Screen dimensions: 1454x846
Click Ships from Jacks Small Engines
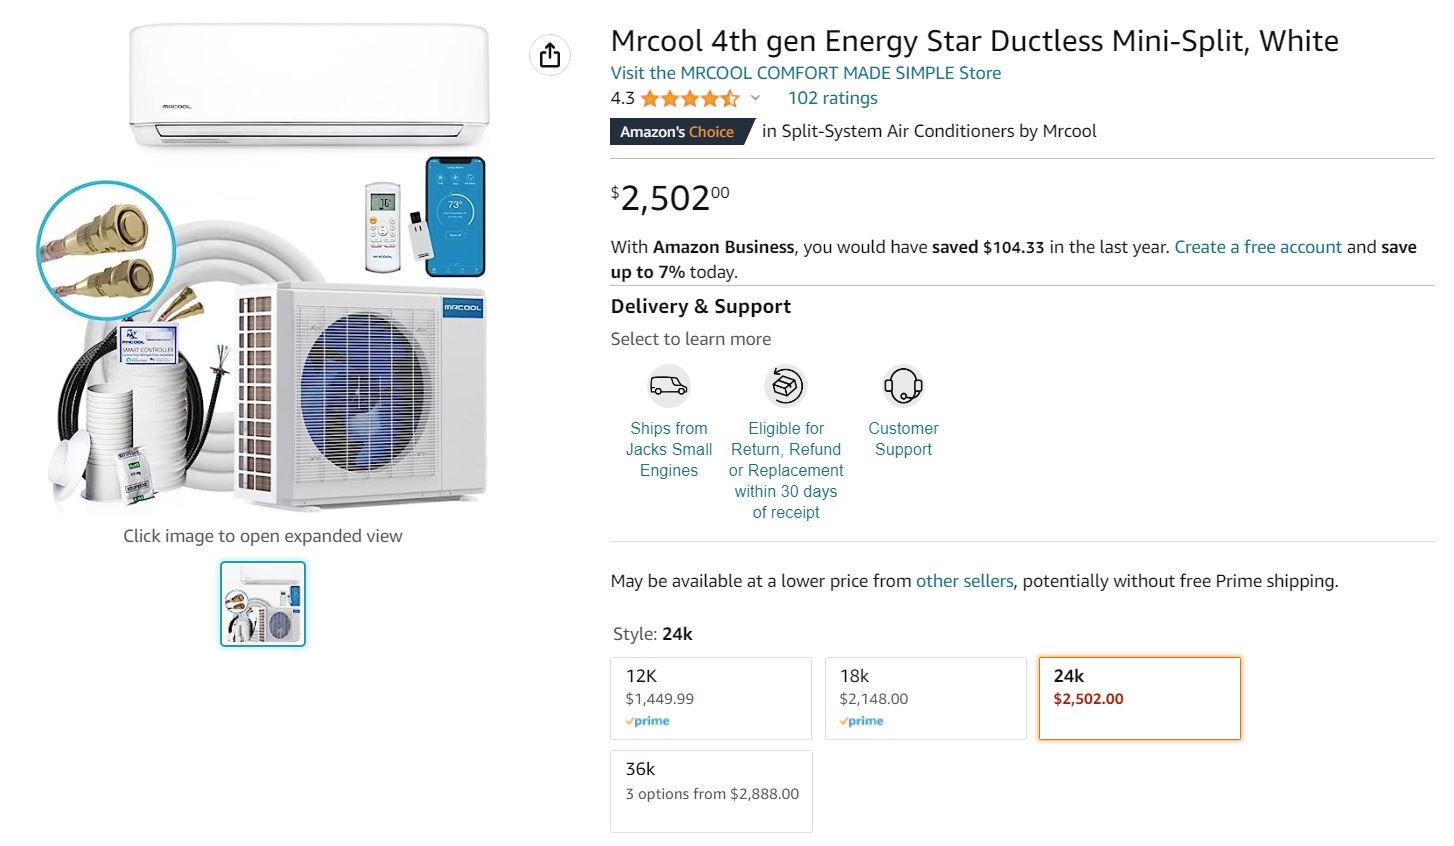[x=669, y=449]
